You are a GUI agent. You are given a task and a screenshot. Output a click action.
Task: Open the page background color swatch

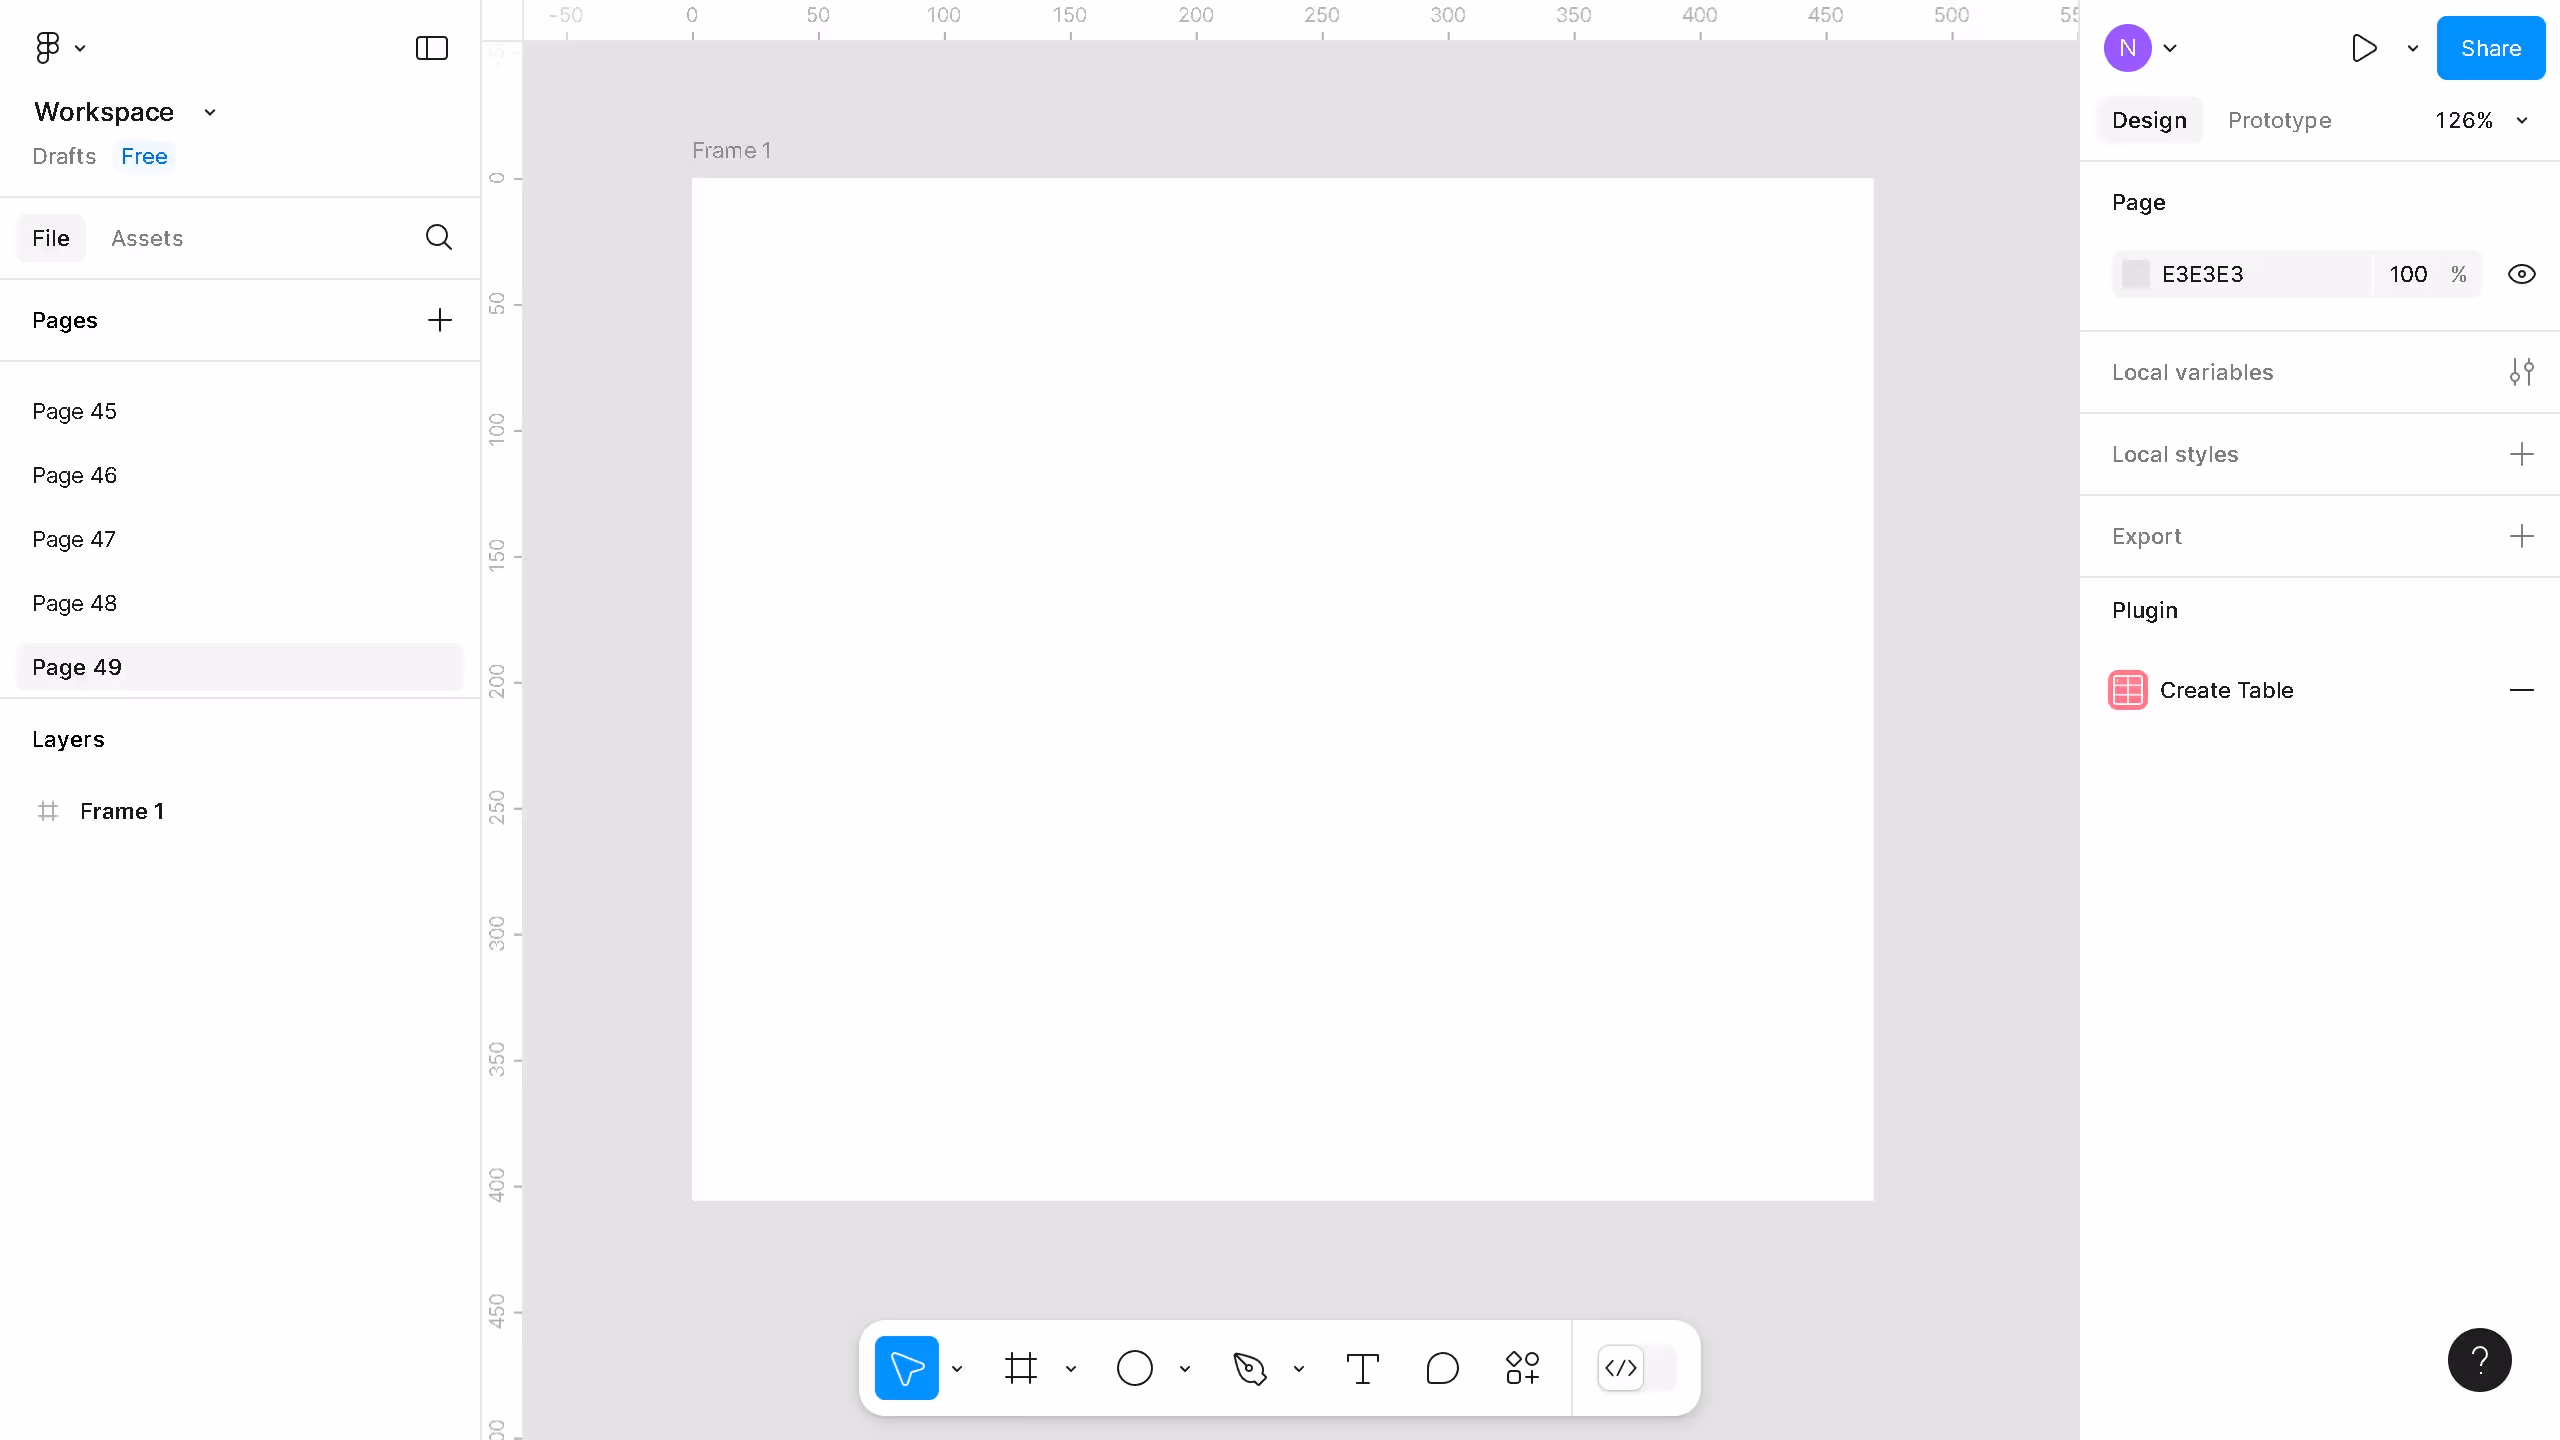click(x=2135, y=273)
